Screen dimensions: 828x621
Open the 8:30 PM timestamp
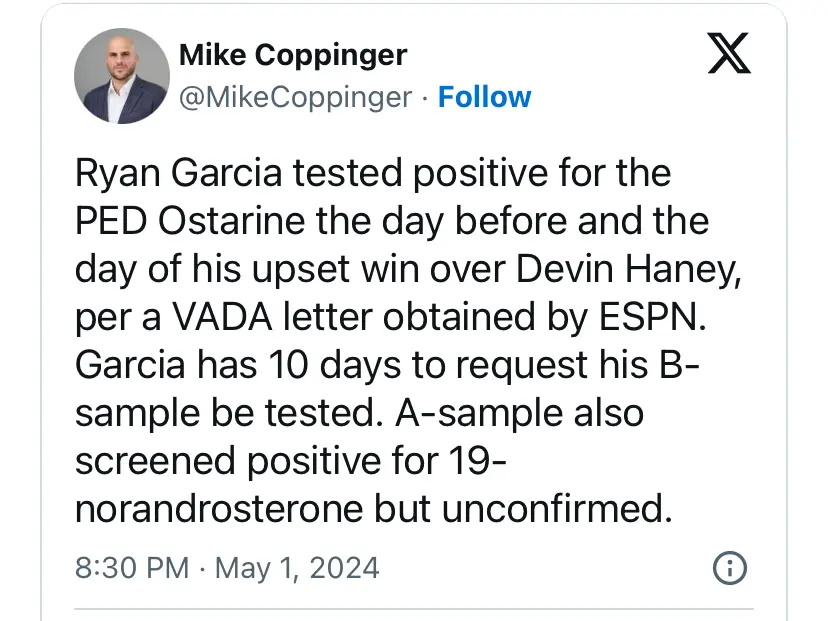tap(132, 568)
